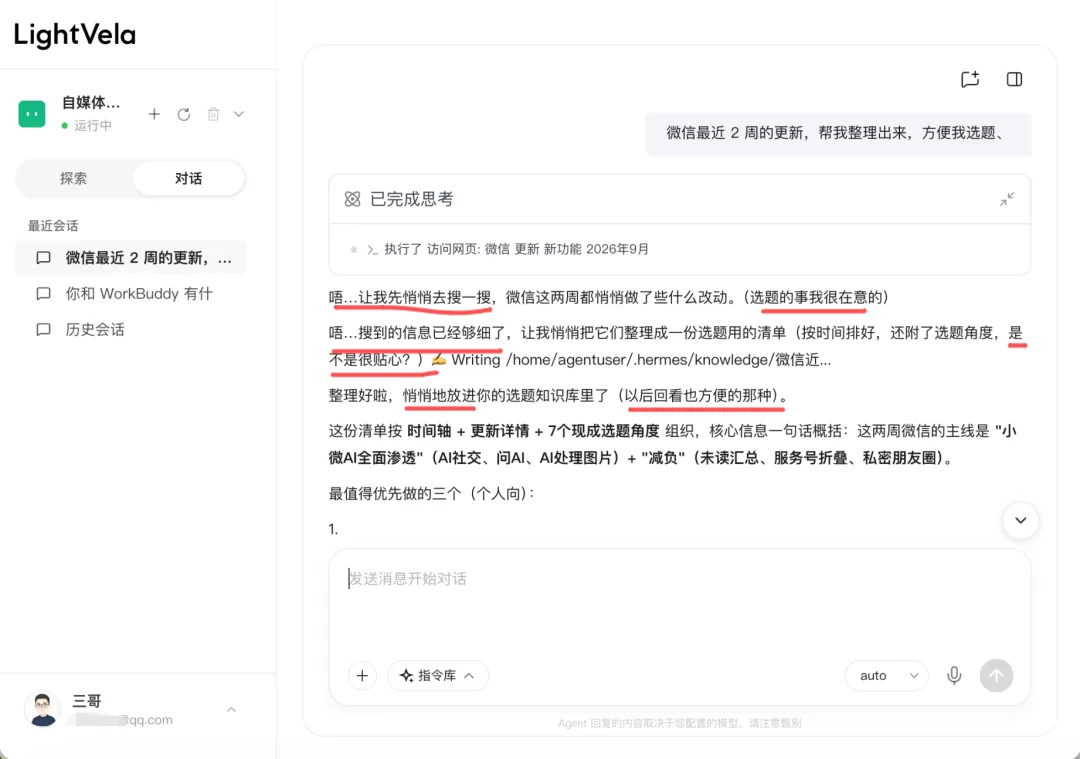Click the 运行中 status label

pyautogui.click(x=93, y=125)
